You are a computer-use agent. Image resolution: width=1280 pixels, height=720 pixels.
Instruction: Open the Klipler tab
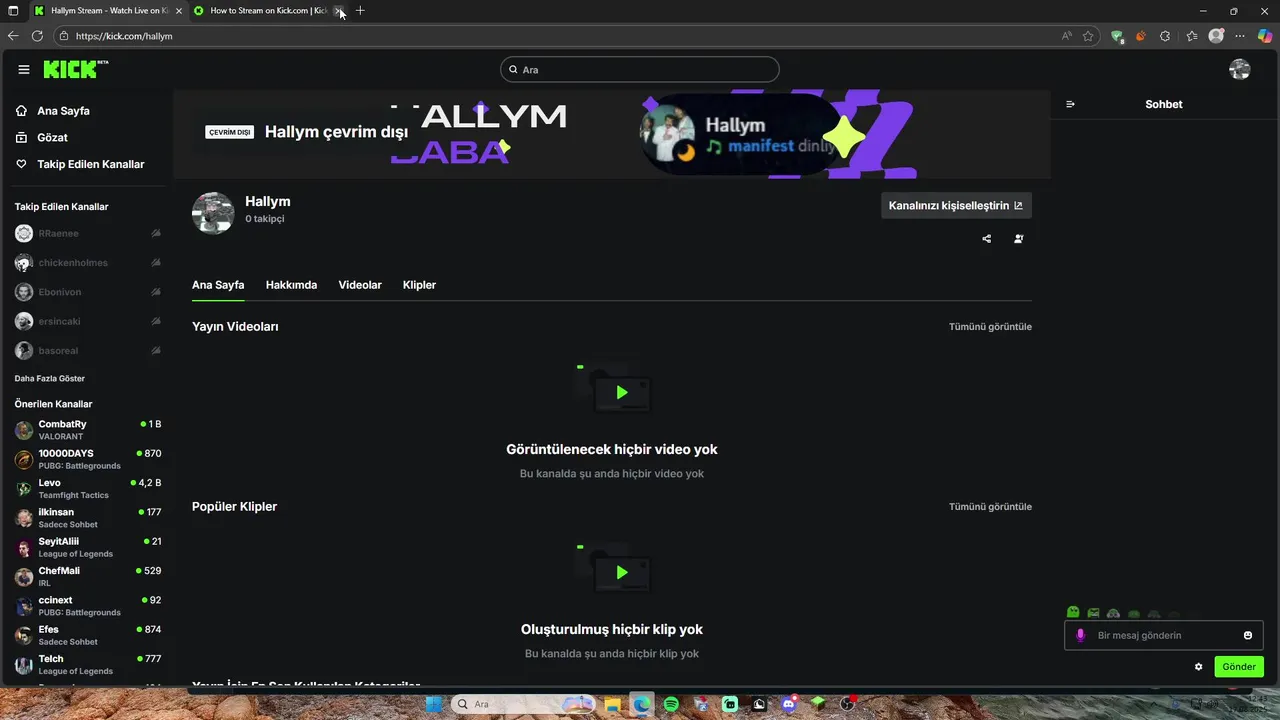coord(419,285)
